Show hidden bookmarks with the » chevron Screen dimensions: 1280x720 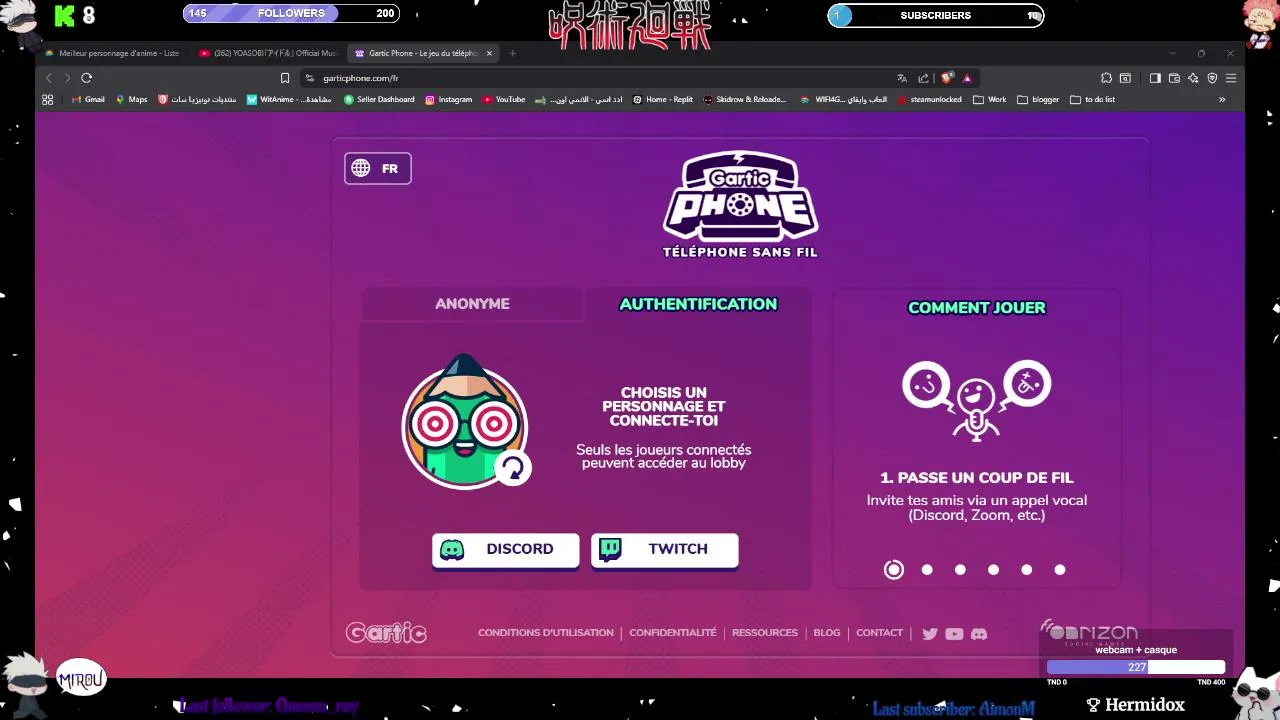(x=1221, y=99)
